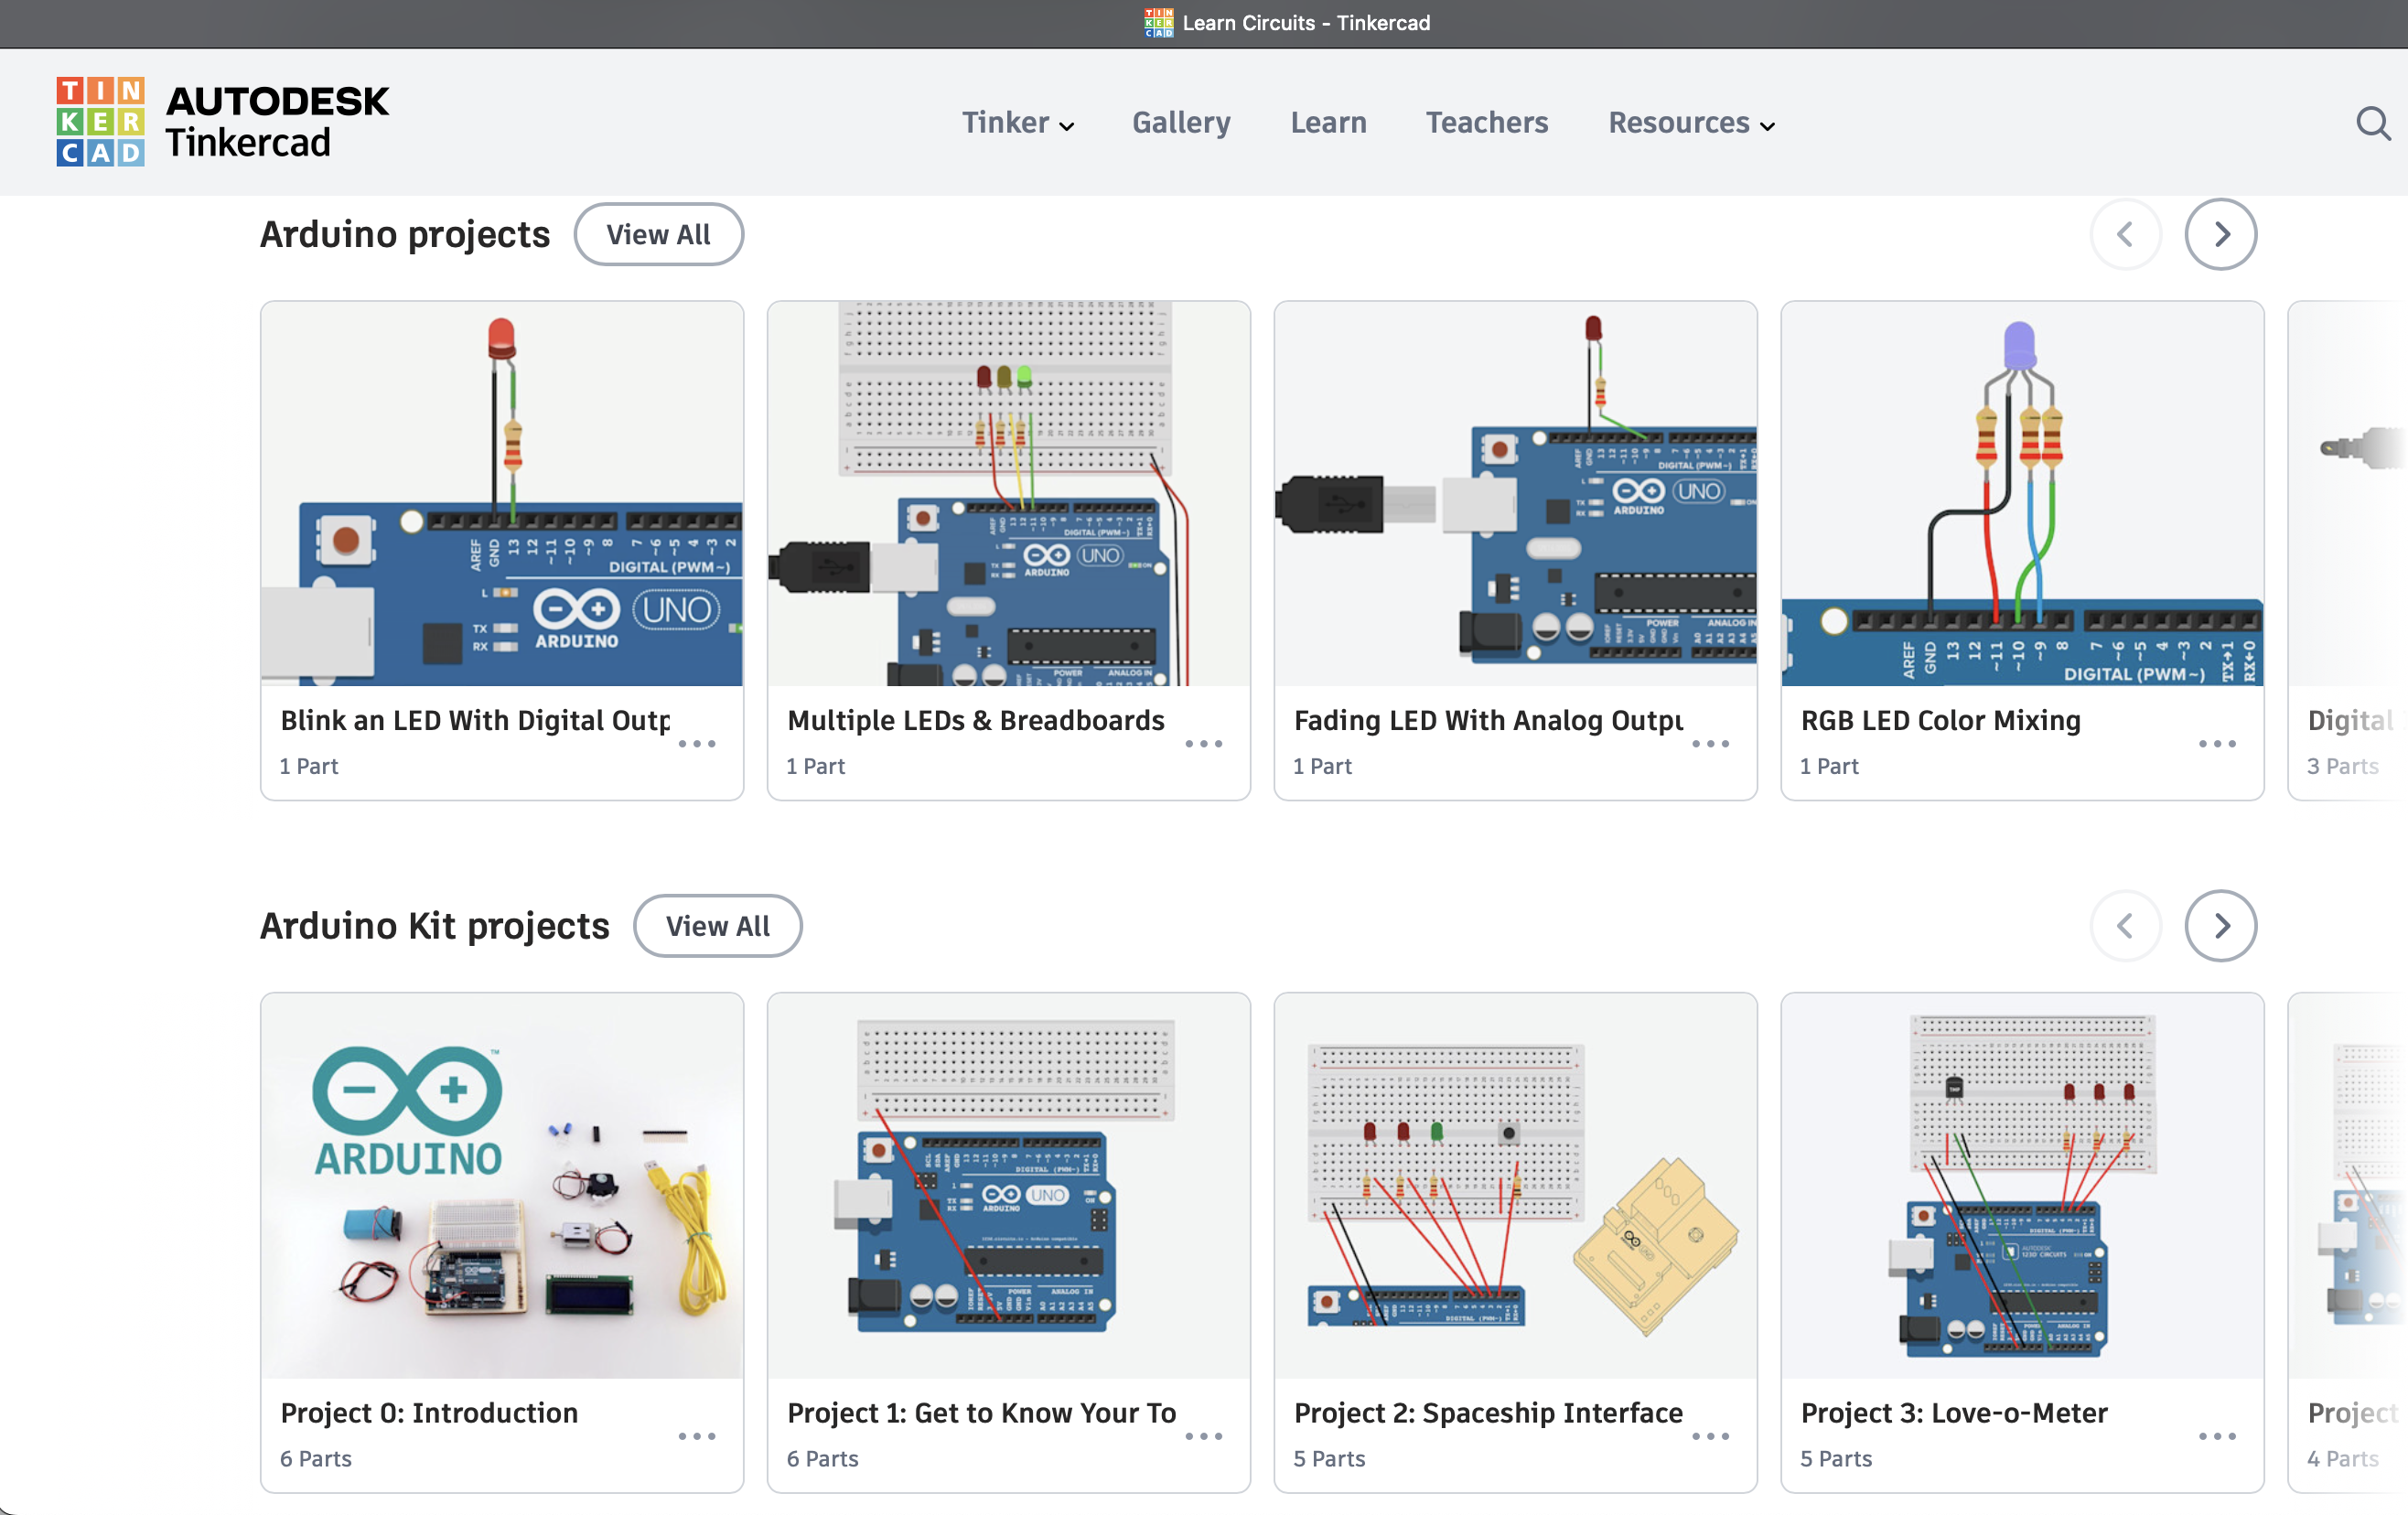Open more options for Project 0: Introduction
The image size is (2408, 1515).
(x=697, y=1436)
